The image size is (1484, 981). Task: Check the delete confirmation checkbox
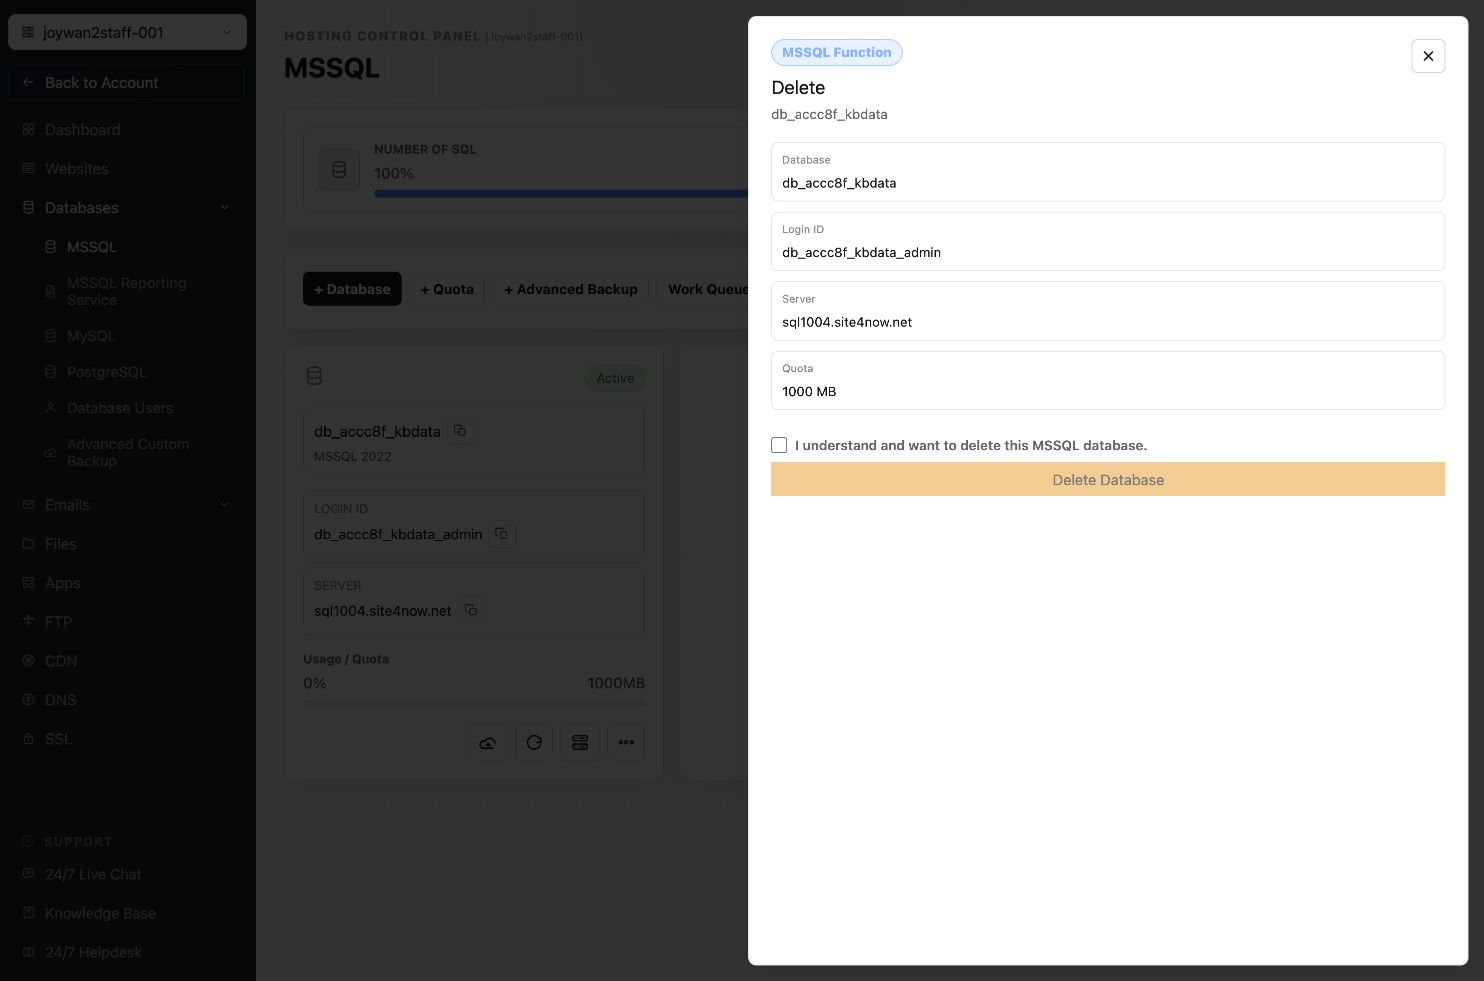pos(779,445)
